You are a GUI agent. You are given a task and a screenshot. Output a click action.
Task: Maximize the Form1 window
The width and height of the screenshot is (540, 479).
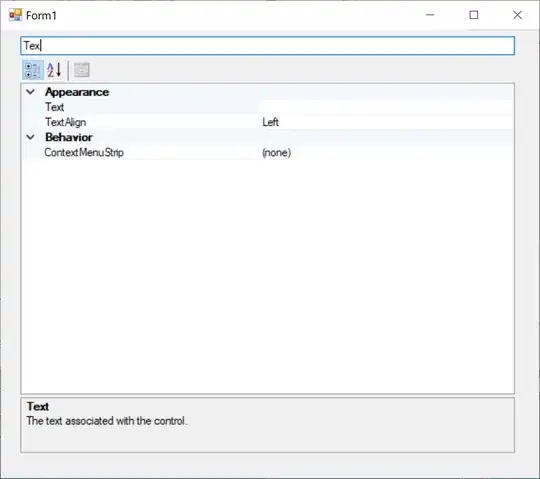[x=474, y=15]
